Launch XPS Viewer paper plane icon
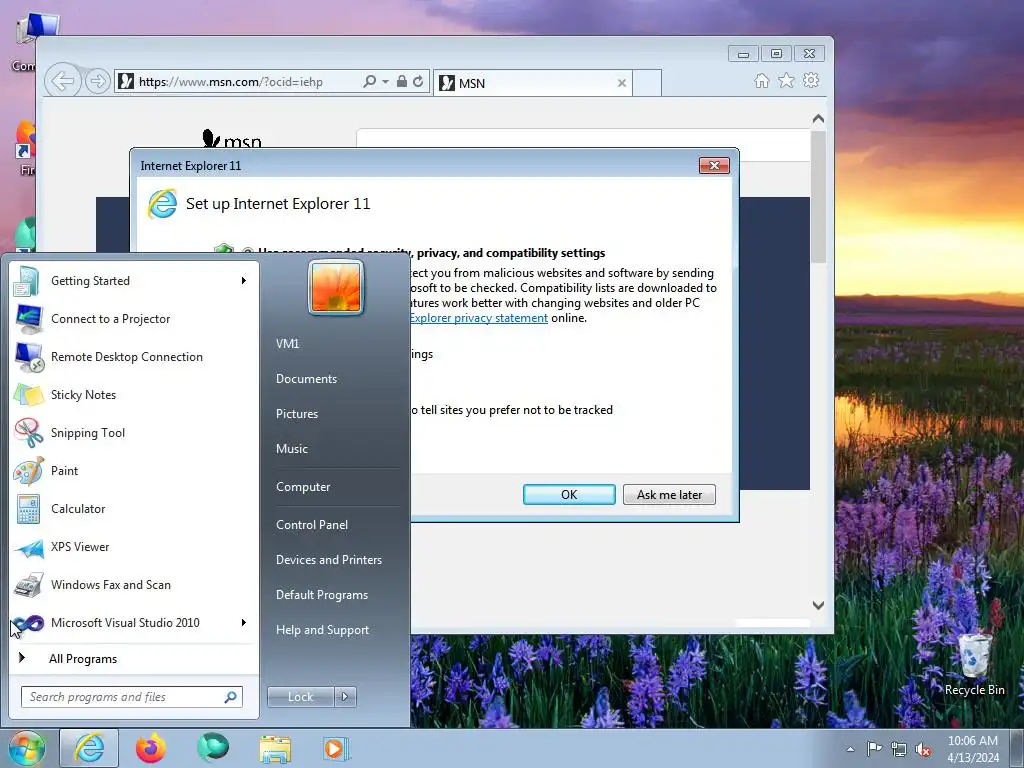The image size is (1024, 768). (28, 547)
